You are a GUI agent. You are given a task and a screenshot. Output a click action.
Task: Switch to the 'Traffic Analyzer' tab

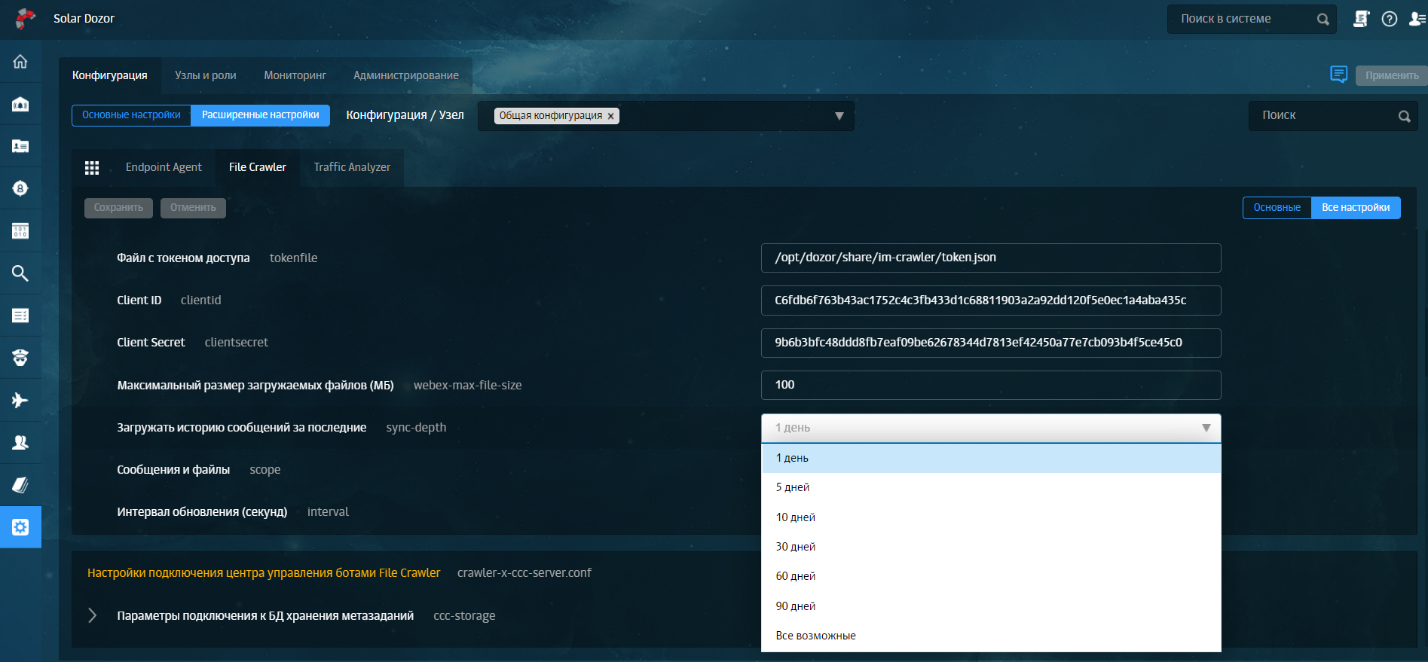[352, 167]
